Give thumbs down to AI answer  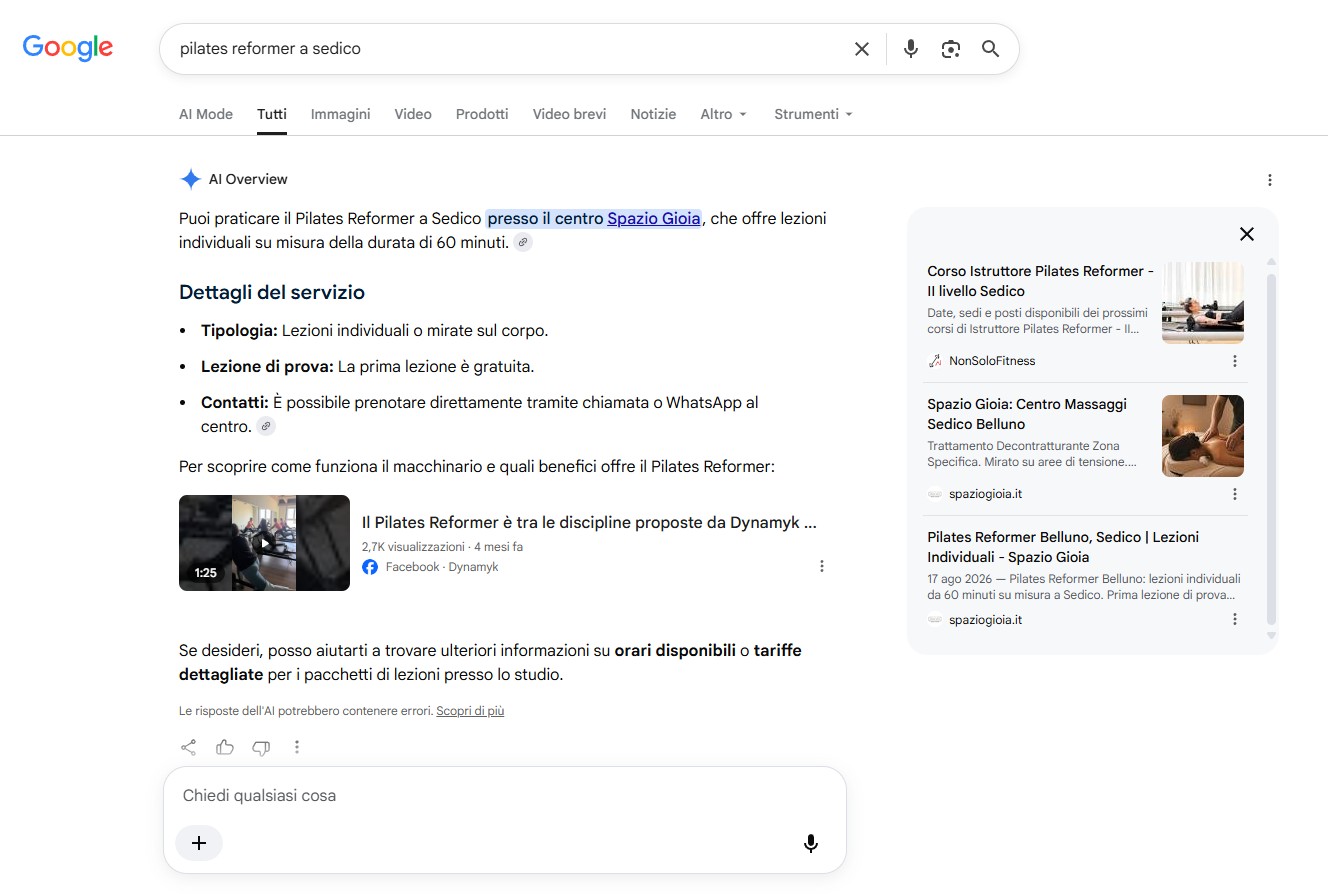pos(261,747)
